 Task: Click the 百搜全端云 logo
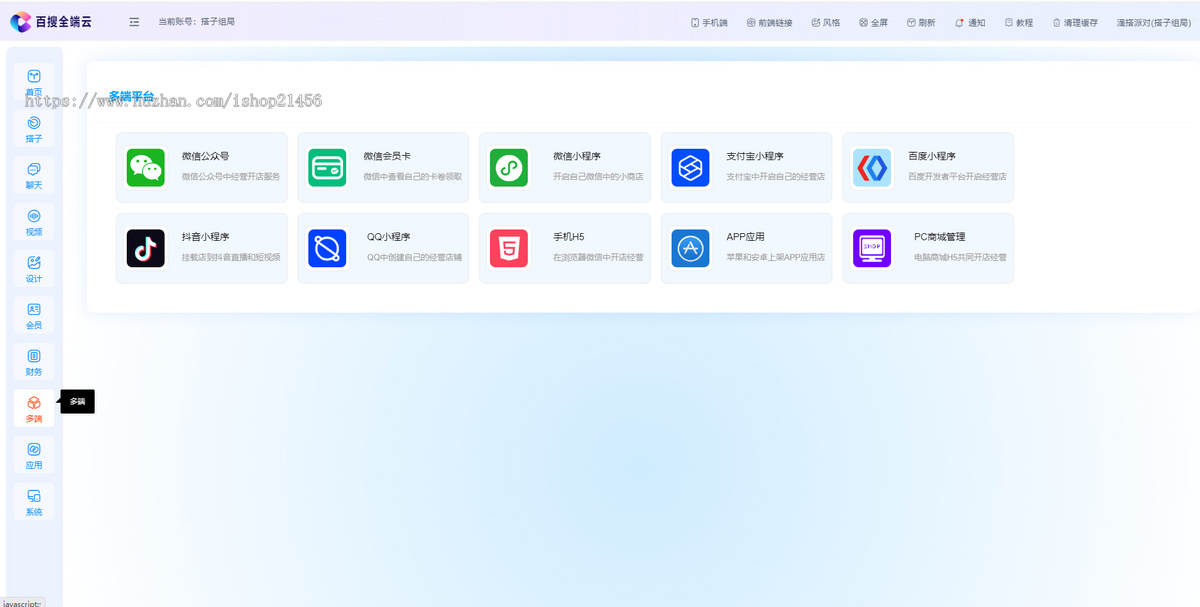pos(51,21)
